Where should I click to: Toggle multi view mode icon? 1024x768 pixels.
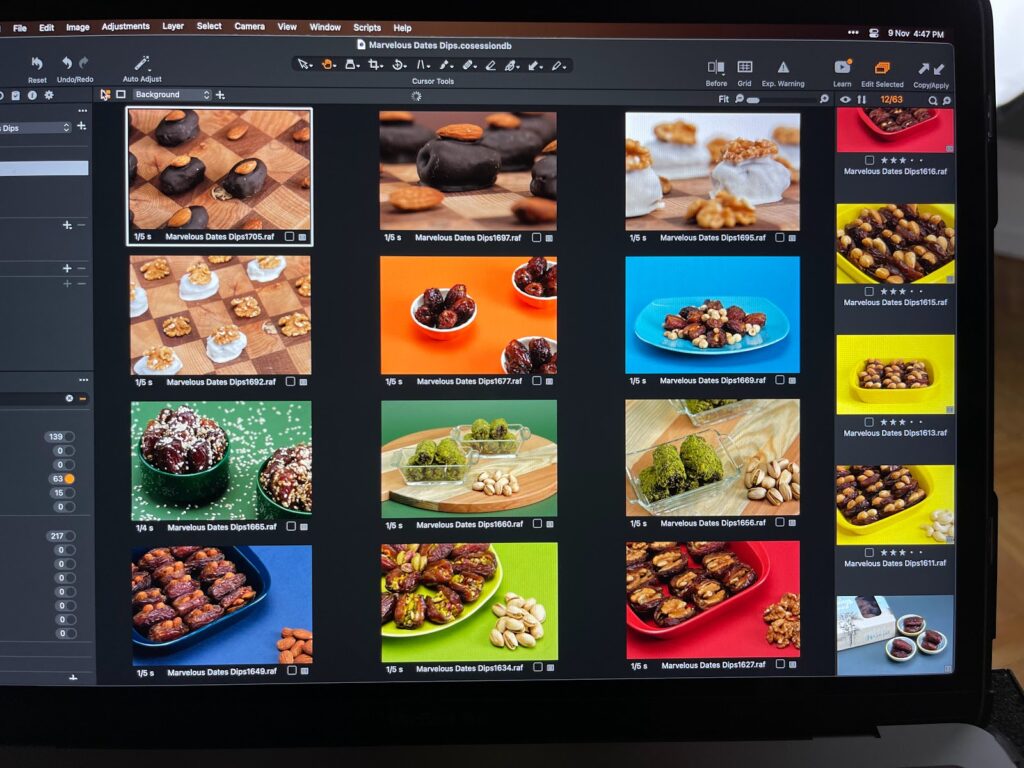point(104,95)
